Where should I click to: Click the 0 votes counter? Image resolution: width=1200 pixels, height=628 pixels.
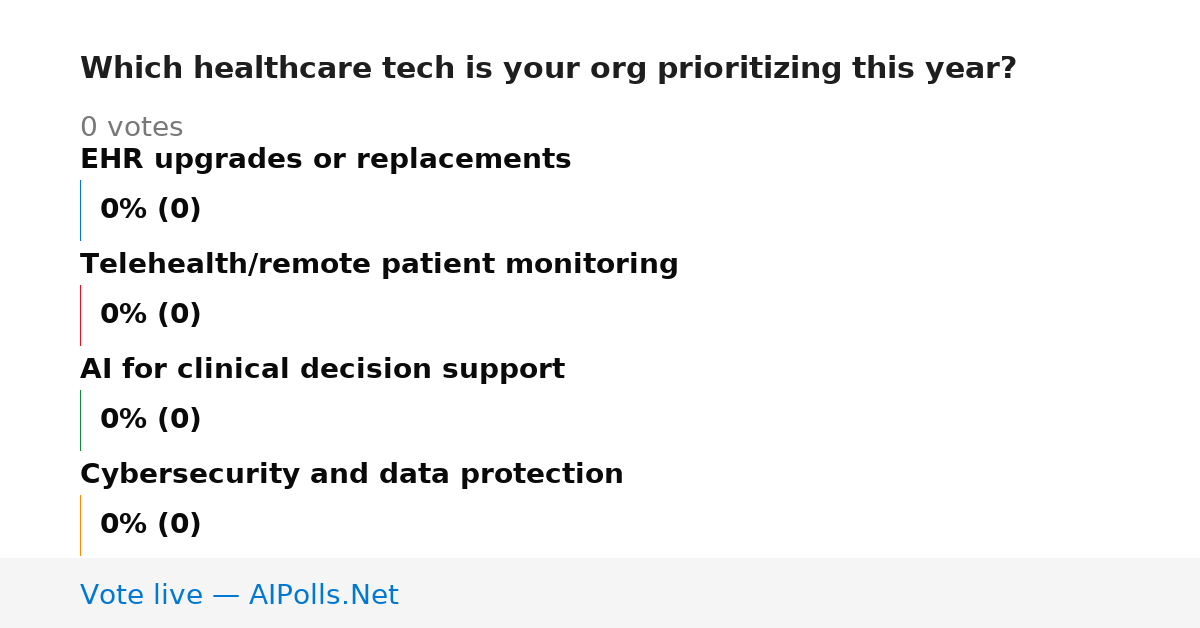click(131, 127)
